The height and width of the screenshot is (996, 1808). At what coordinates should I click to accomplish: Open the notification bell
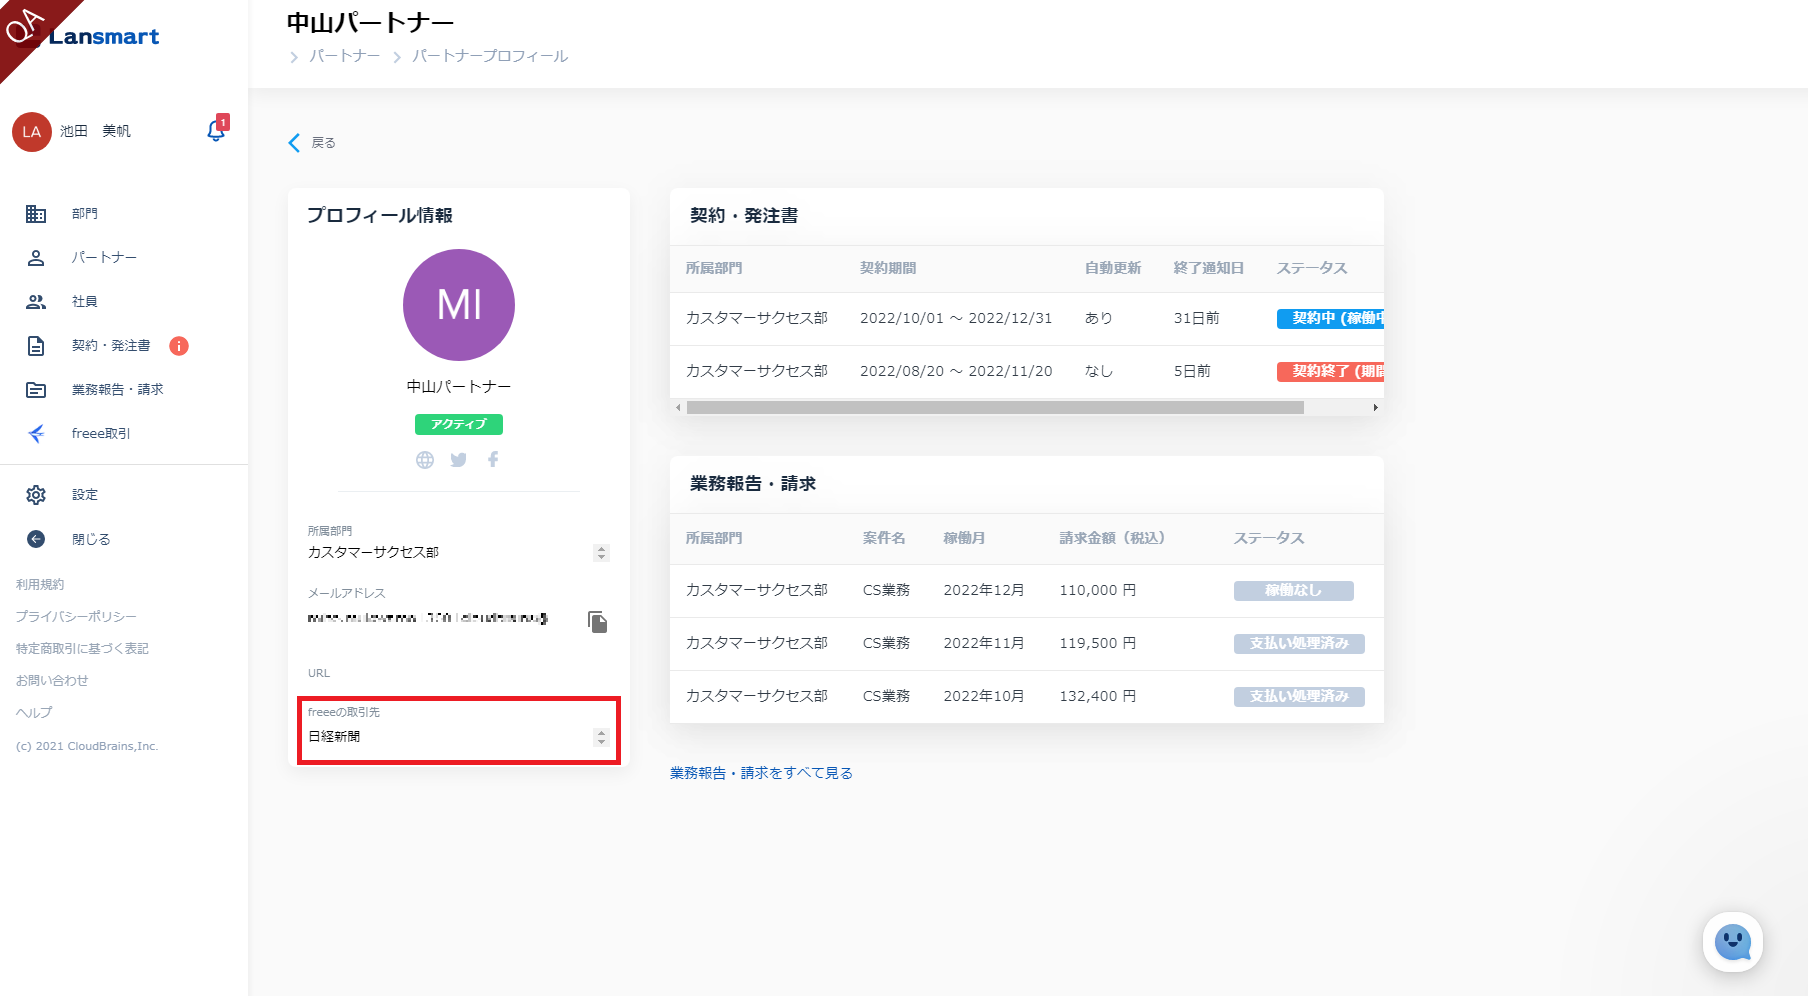coord(216,131)
